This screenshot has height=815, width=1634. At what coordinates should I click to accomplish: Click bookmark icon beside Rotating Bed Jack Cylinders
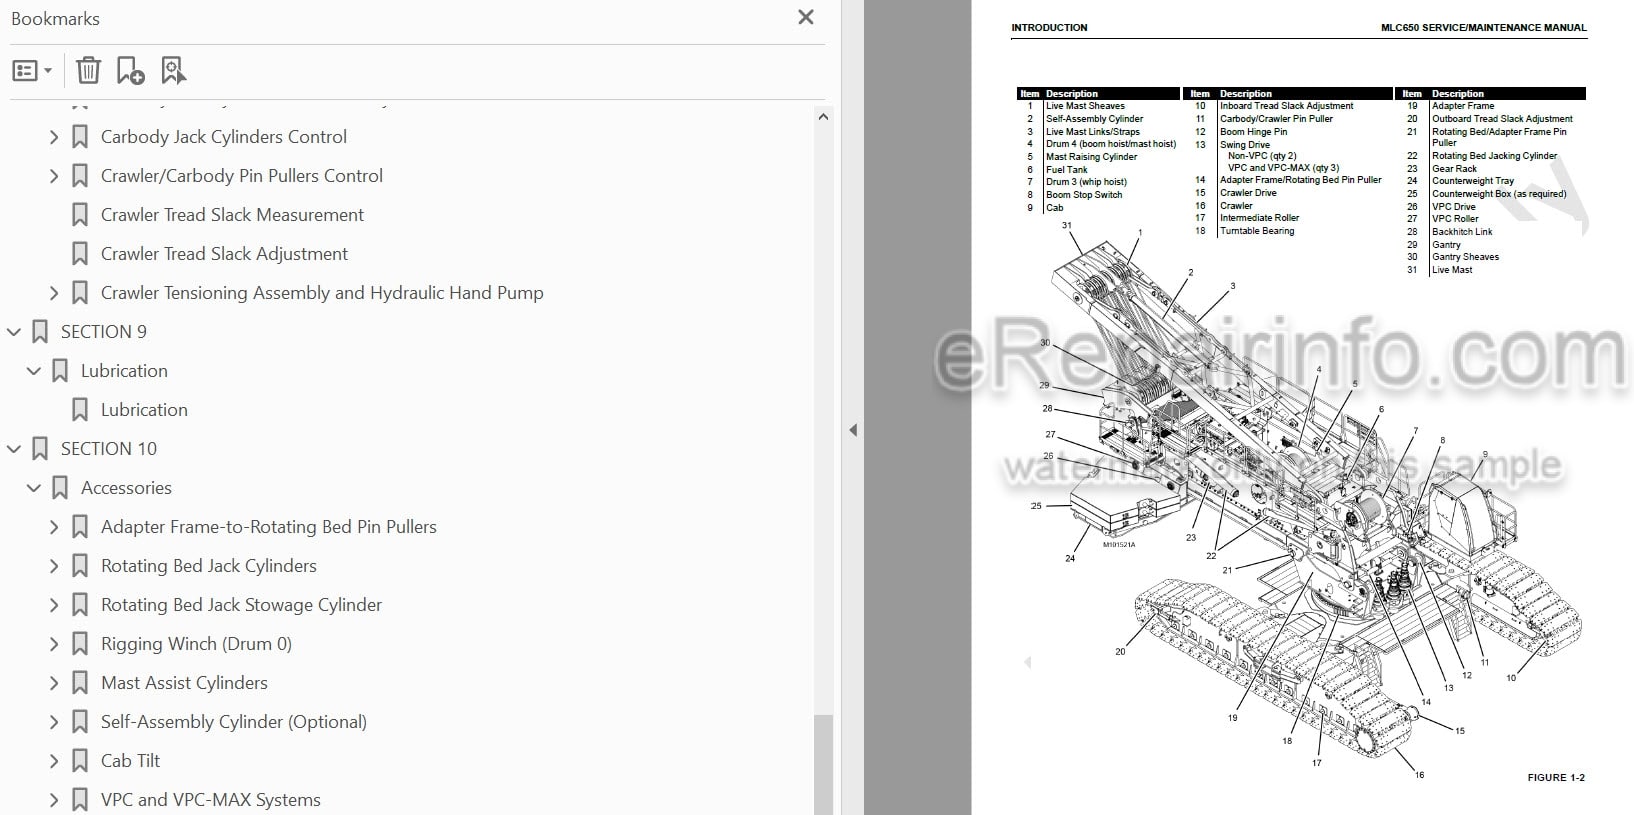80,566
